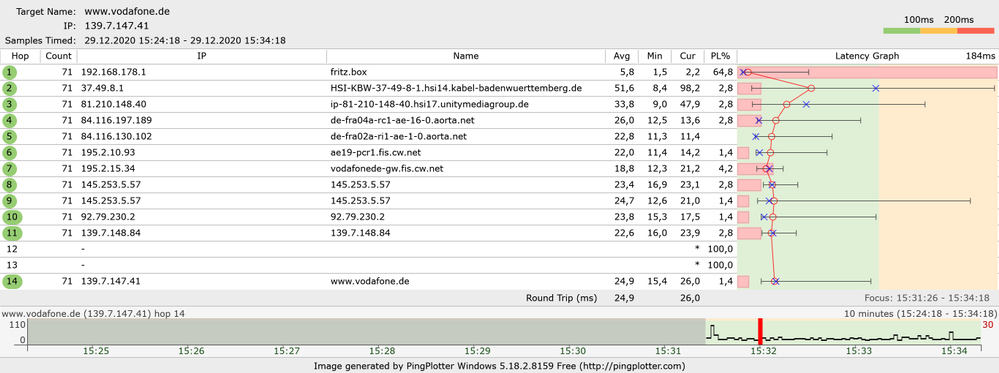Click the IP 81.210.148.40 cell

113,104
